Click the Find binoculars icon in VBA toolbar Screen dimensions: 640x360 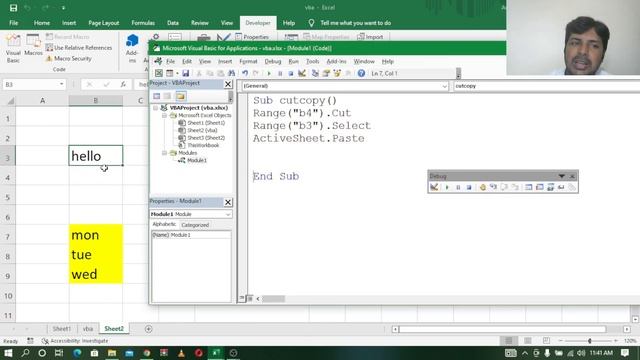click(x=231, y=73)
